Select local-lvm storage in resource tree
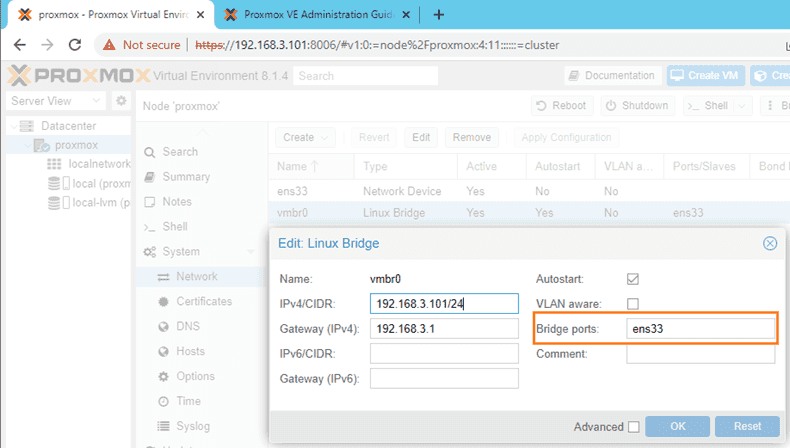 pos(89,203)
